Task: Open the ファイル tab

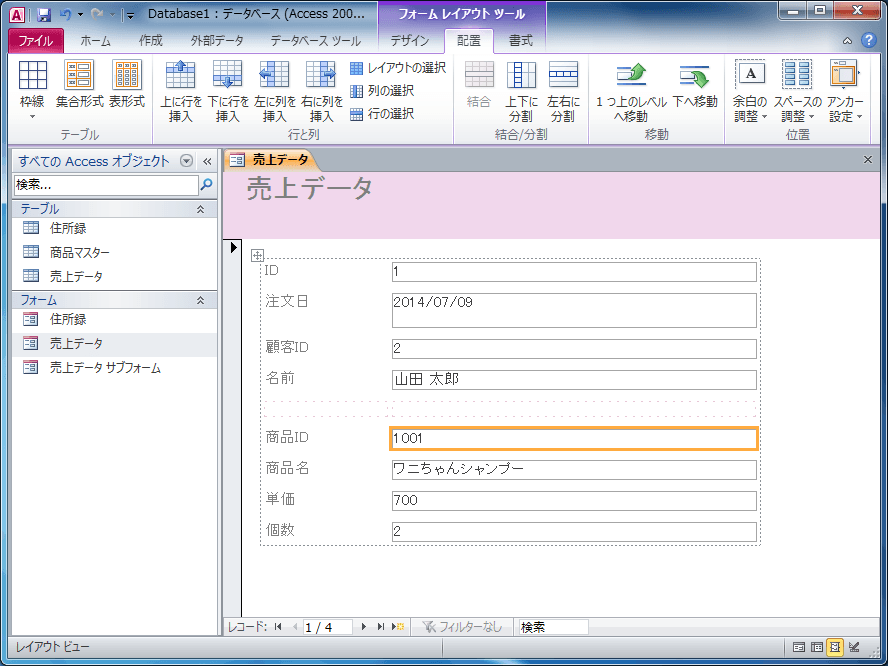Action: pyautogui.click(x=36, y=41)
